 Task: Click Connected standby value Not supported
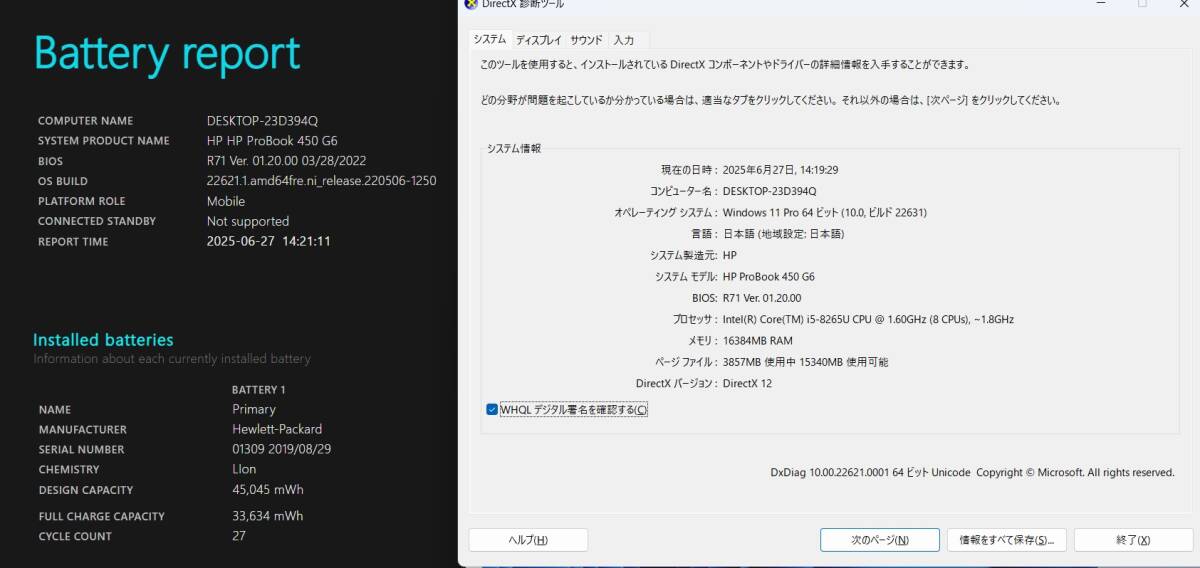point(248,221)
